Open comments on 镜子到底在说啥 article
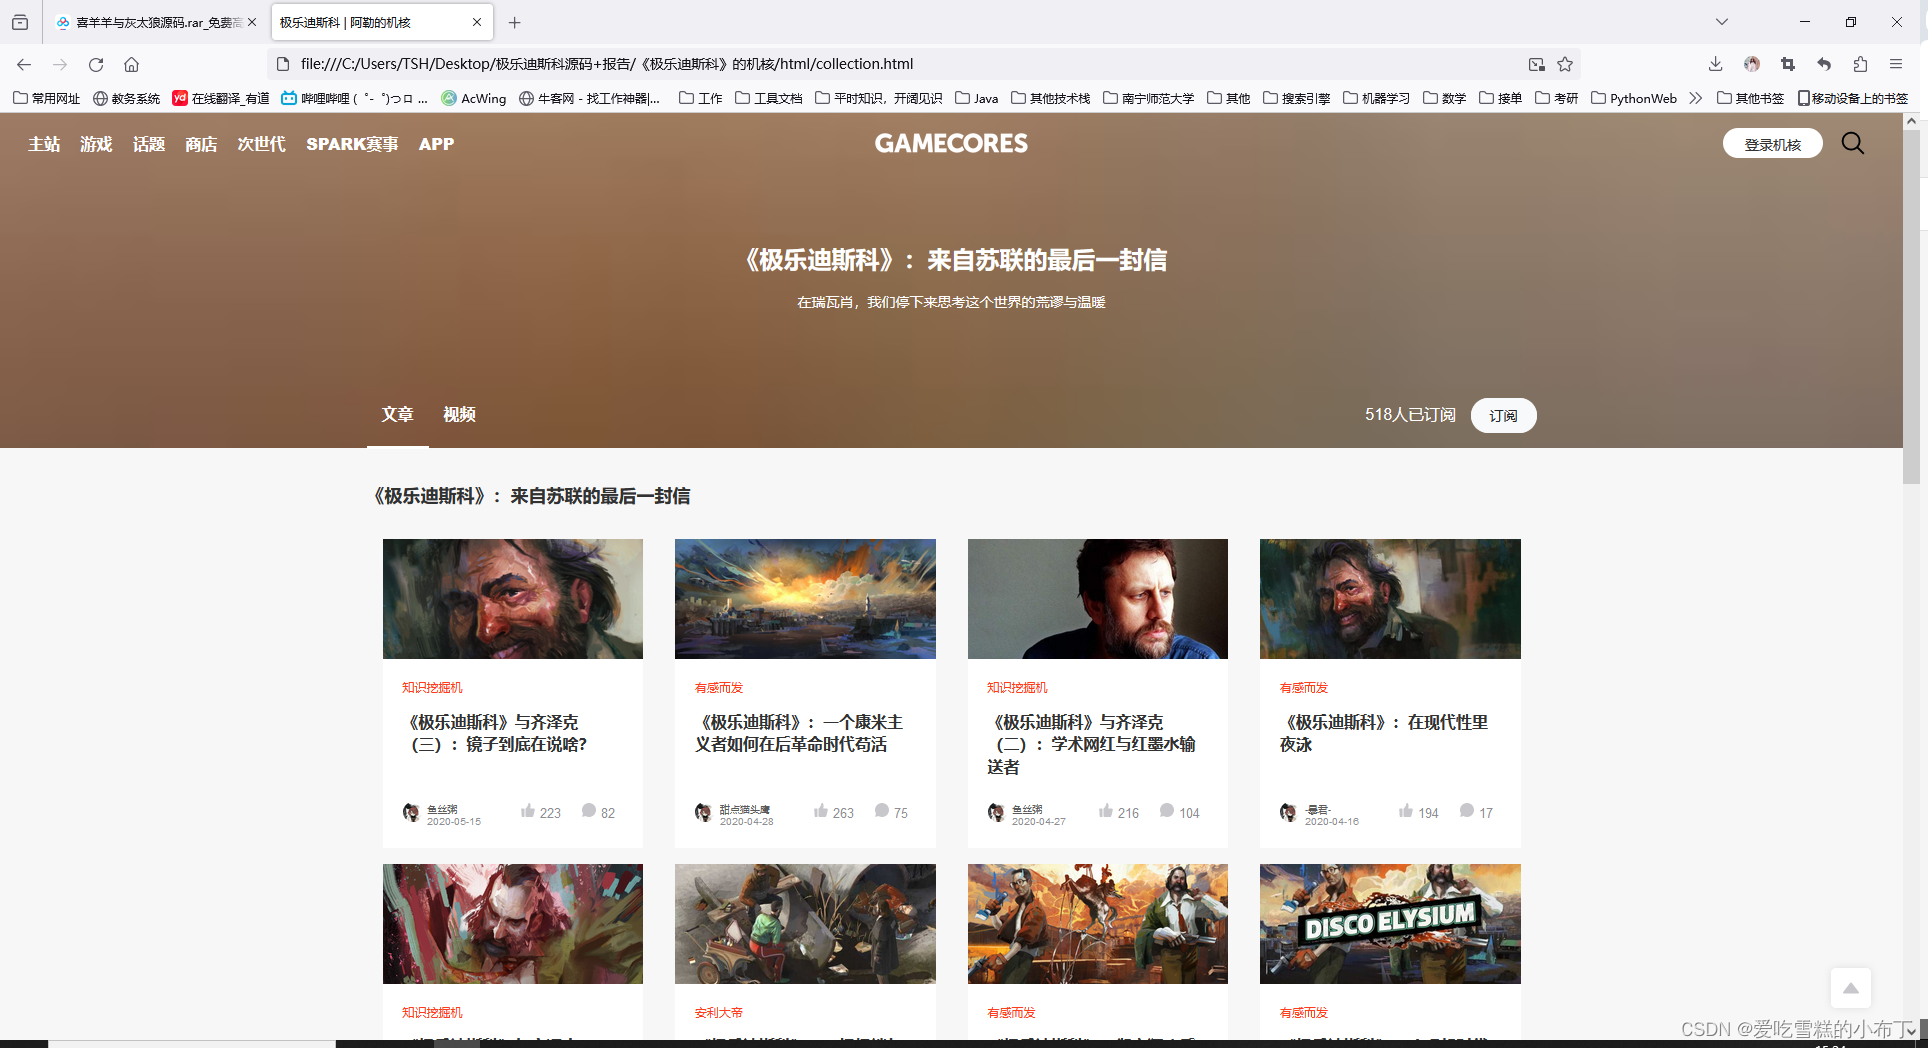 tap(589, 811)
